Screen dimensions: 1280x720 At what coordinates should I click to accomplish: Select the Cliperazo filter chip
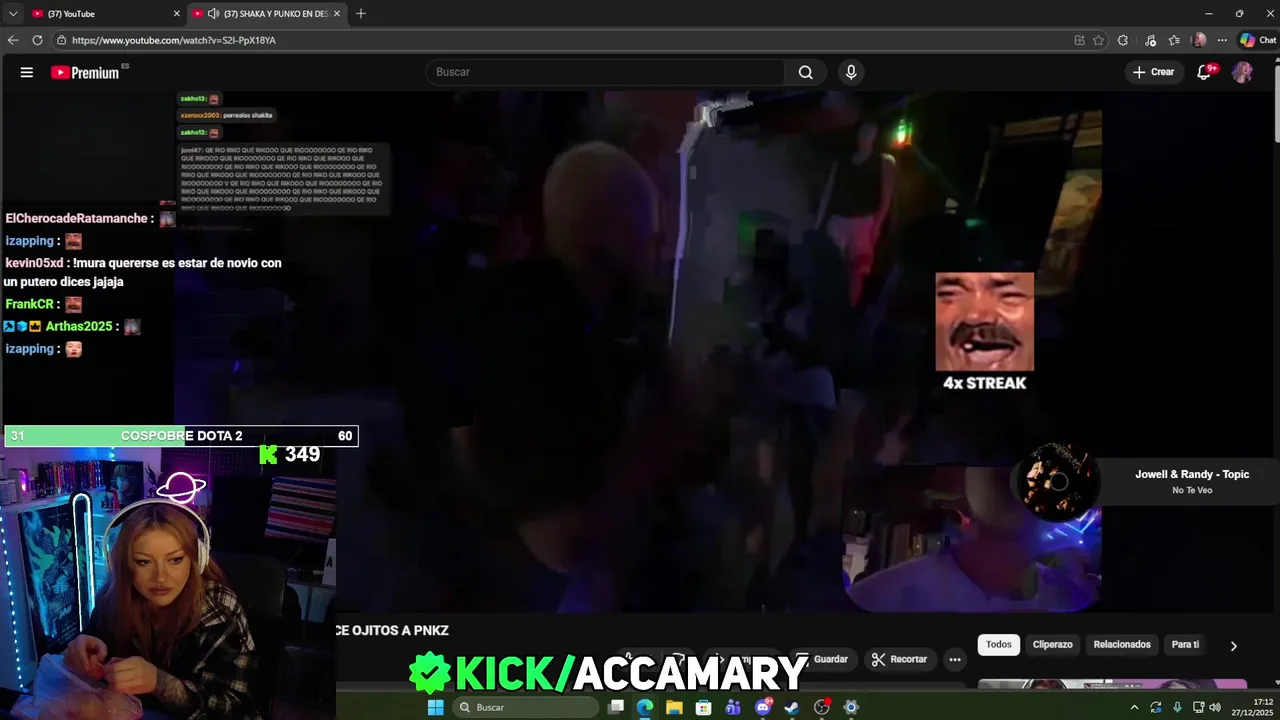(x=1052, y=644)
